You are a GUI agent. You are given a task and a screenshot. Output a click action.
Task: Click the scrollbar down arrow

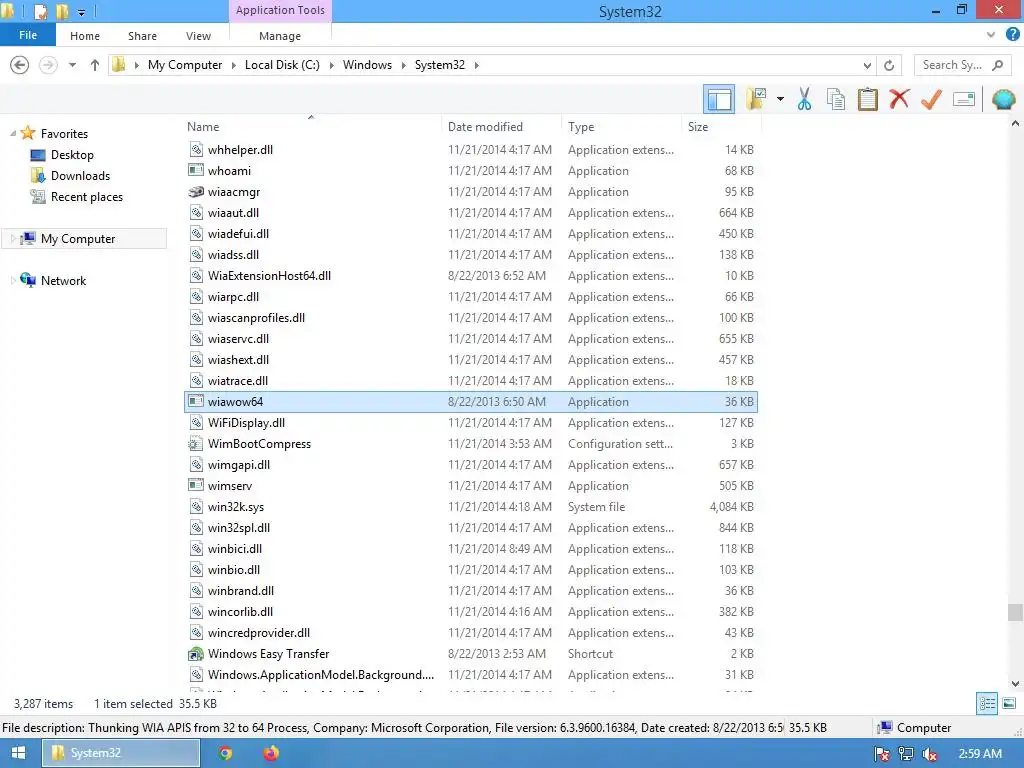1015,684
